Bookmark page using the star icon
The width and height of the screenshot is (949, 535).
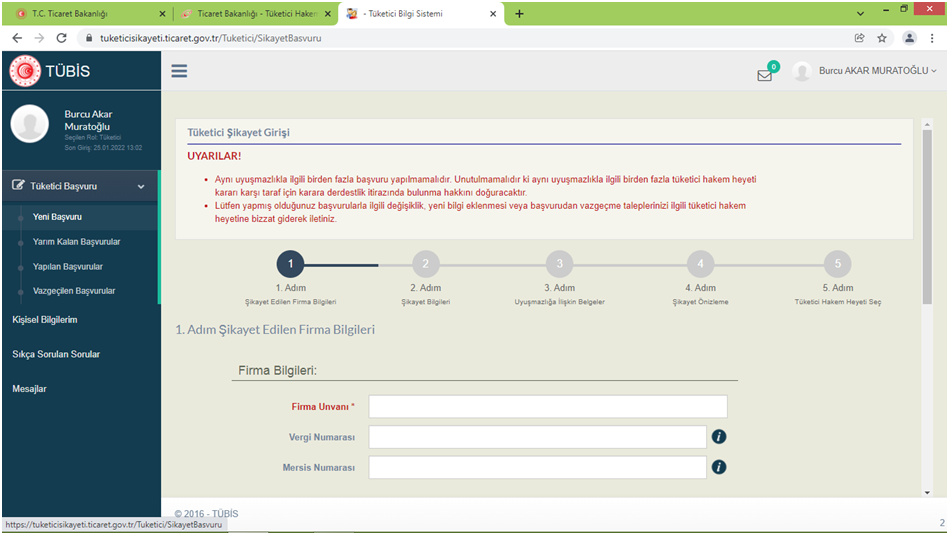tap(882, 38)
